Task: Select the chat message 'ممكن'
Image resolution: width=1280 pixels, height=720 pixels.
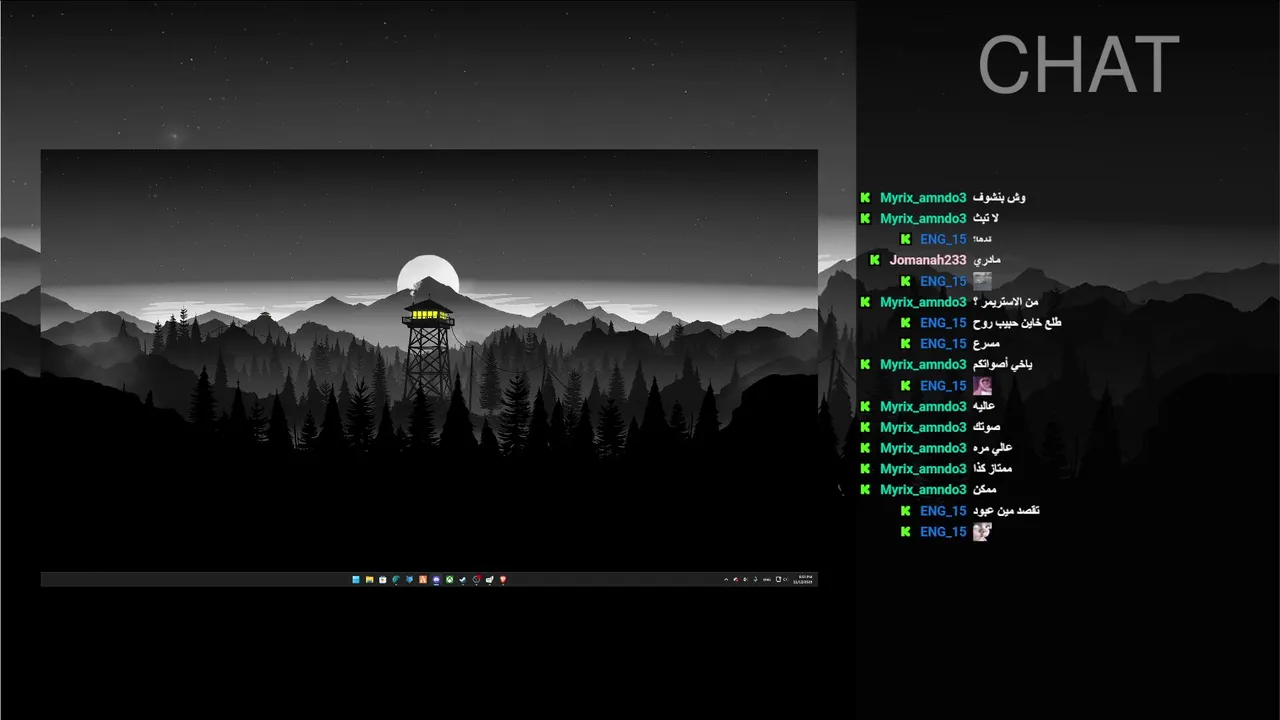Action: [984, 489]
